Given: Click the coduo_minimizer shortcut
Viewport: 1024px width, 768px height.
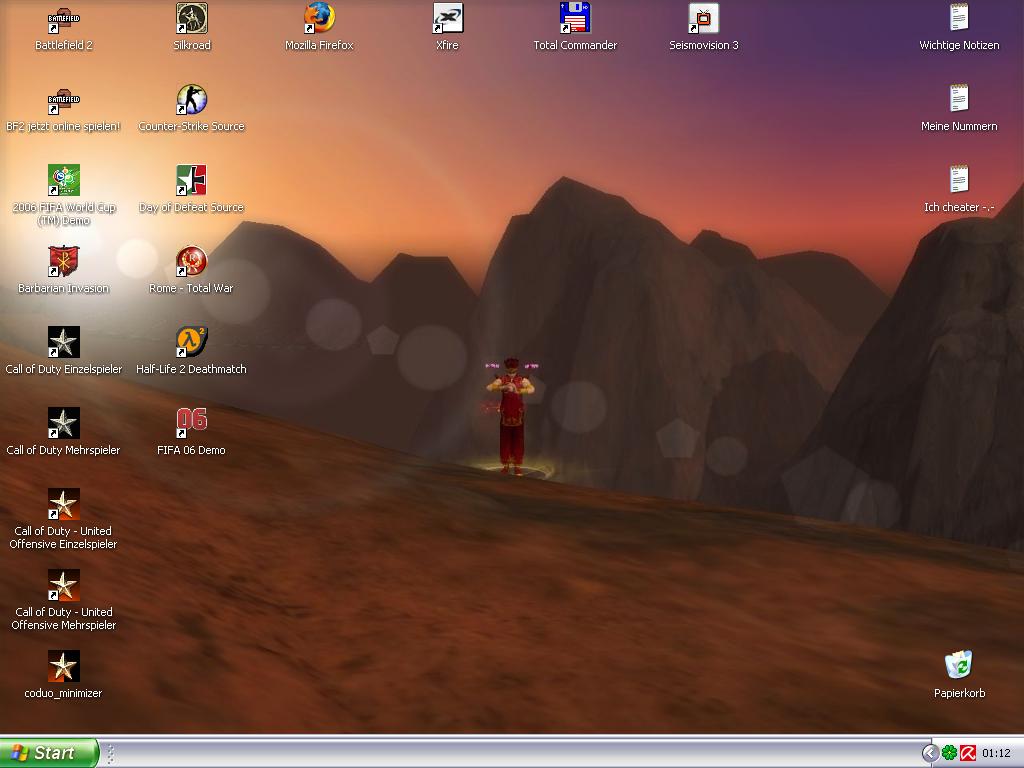Looking at the screenshot, I should (64, 667).
